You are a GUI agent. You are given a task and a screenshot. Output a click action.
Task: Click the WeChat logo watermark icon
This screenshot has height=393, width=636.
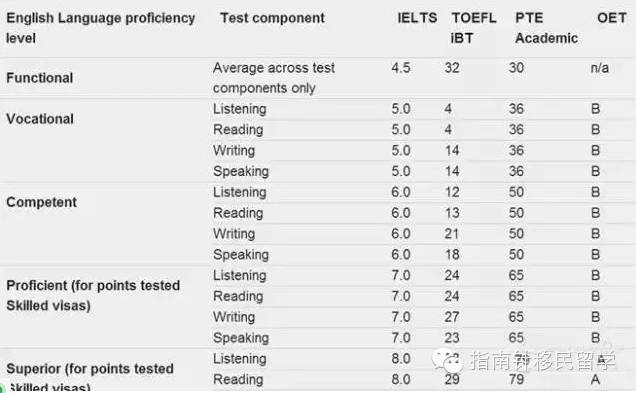click(x=447, y=361)
